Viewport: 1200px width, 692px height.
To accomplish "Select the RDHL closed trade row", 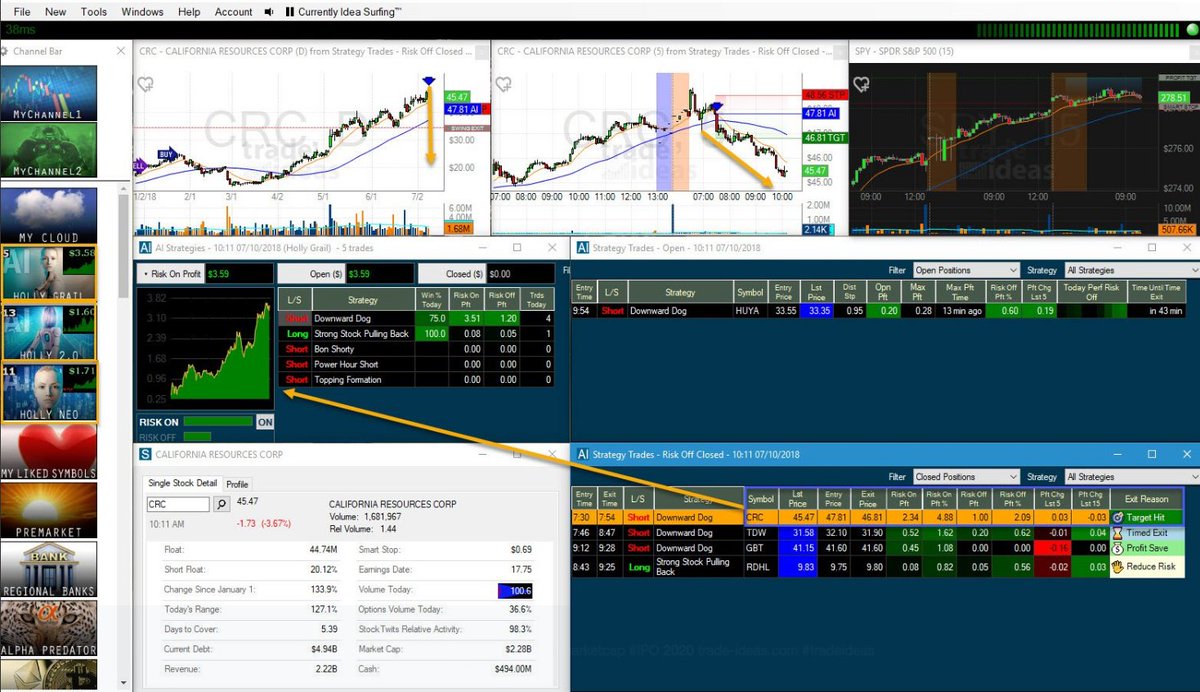I will pos(876,567).
